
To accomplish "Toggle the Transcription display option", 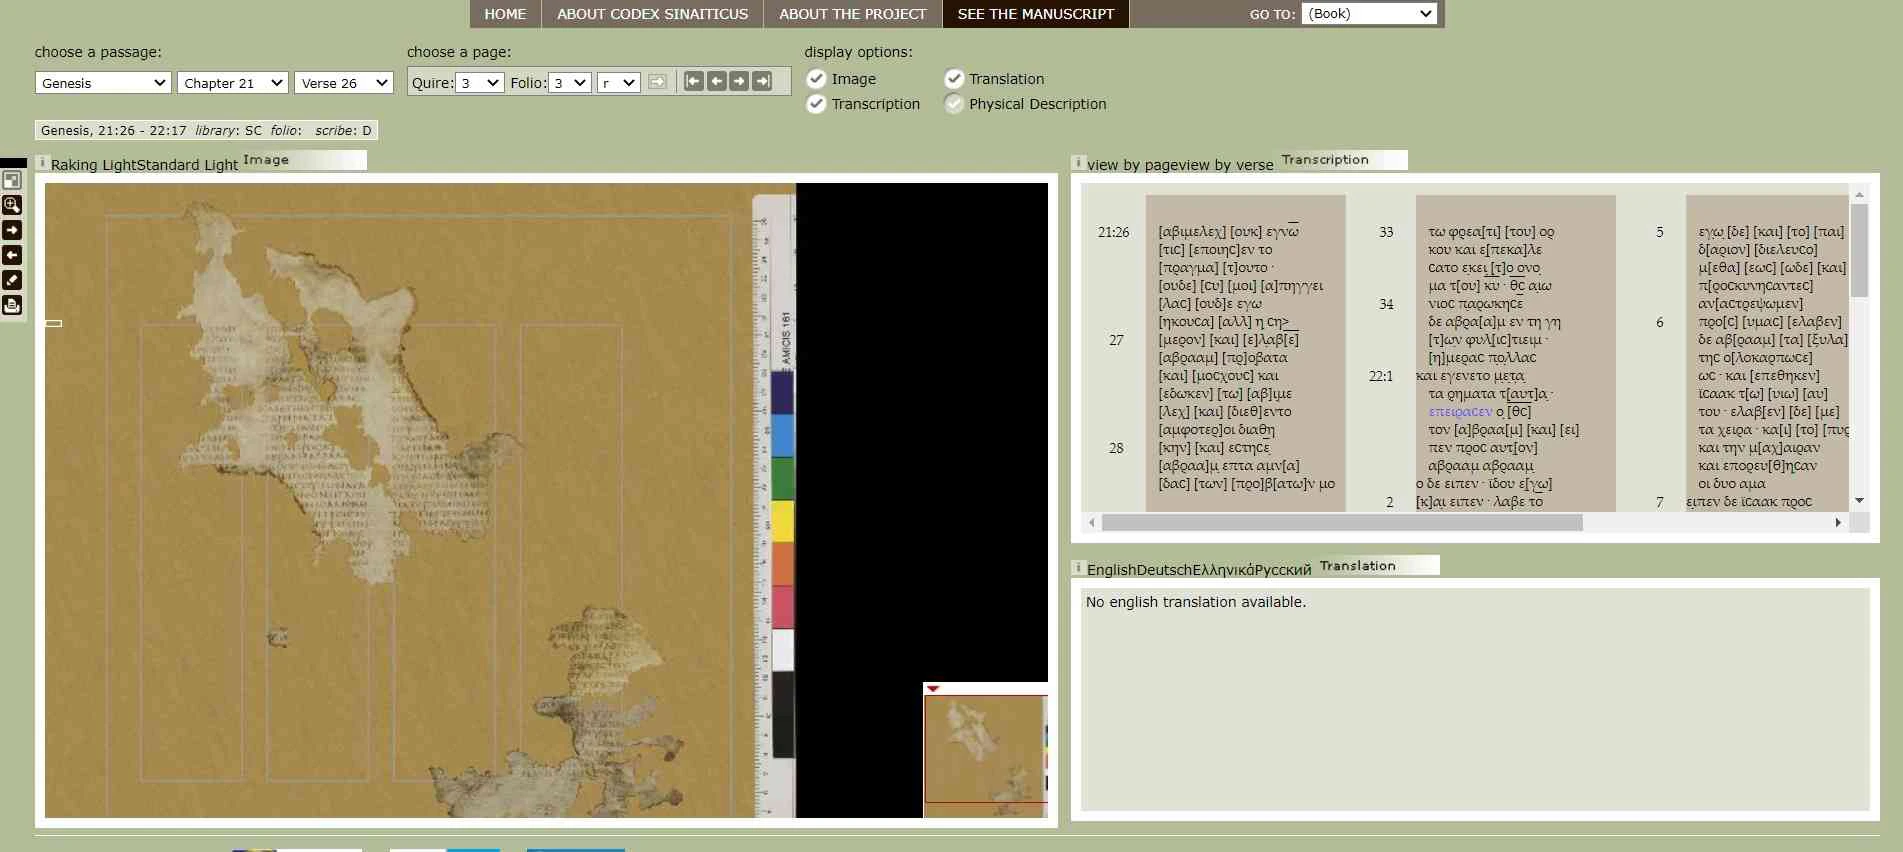I will click(x=816, y=104).
